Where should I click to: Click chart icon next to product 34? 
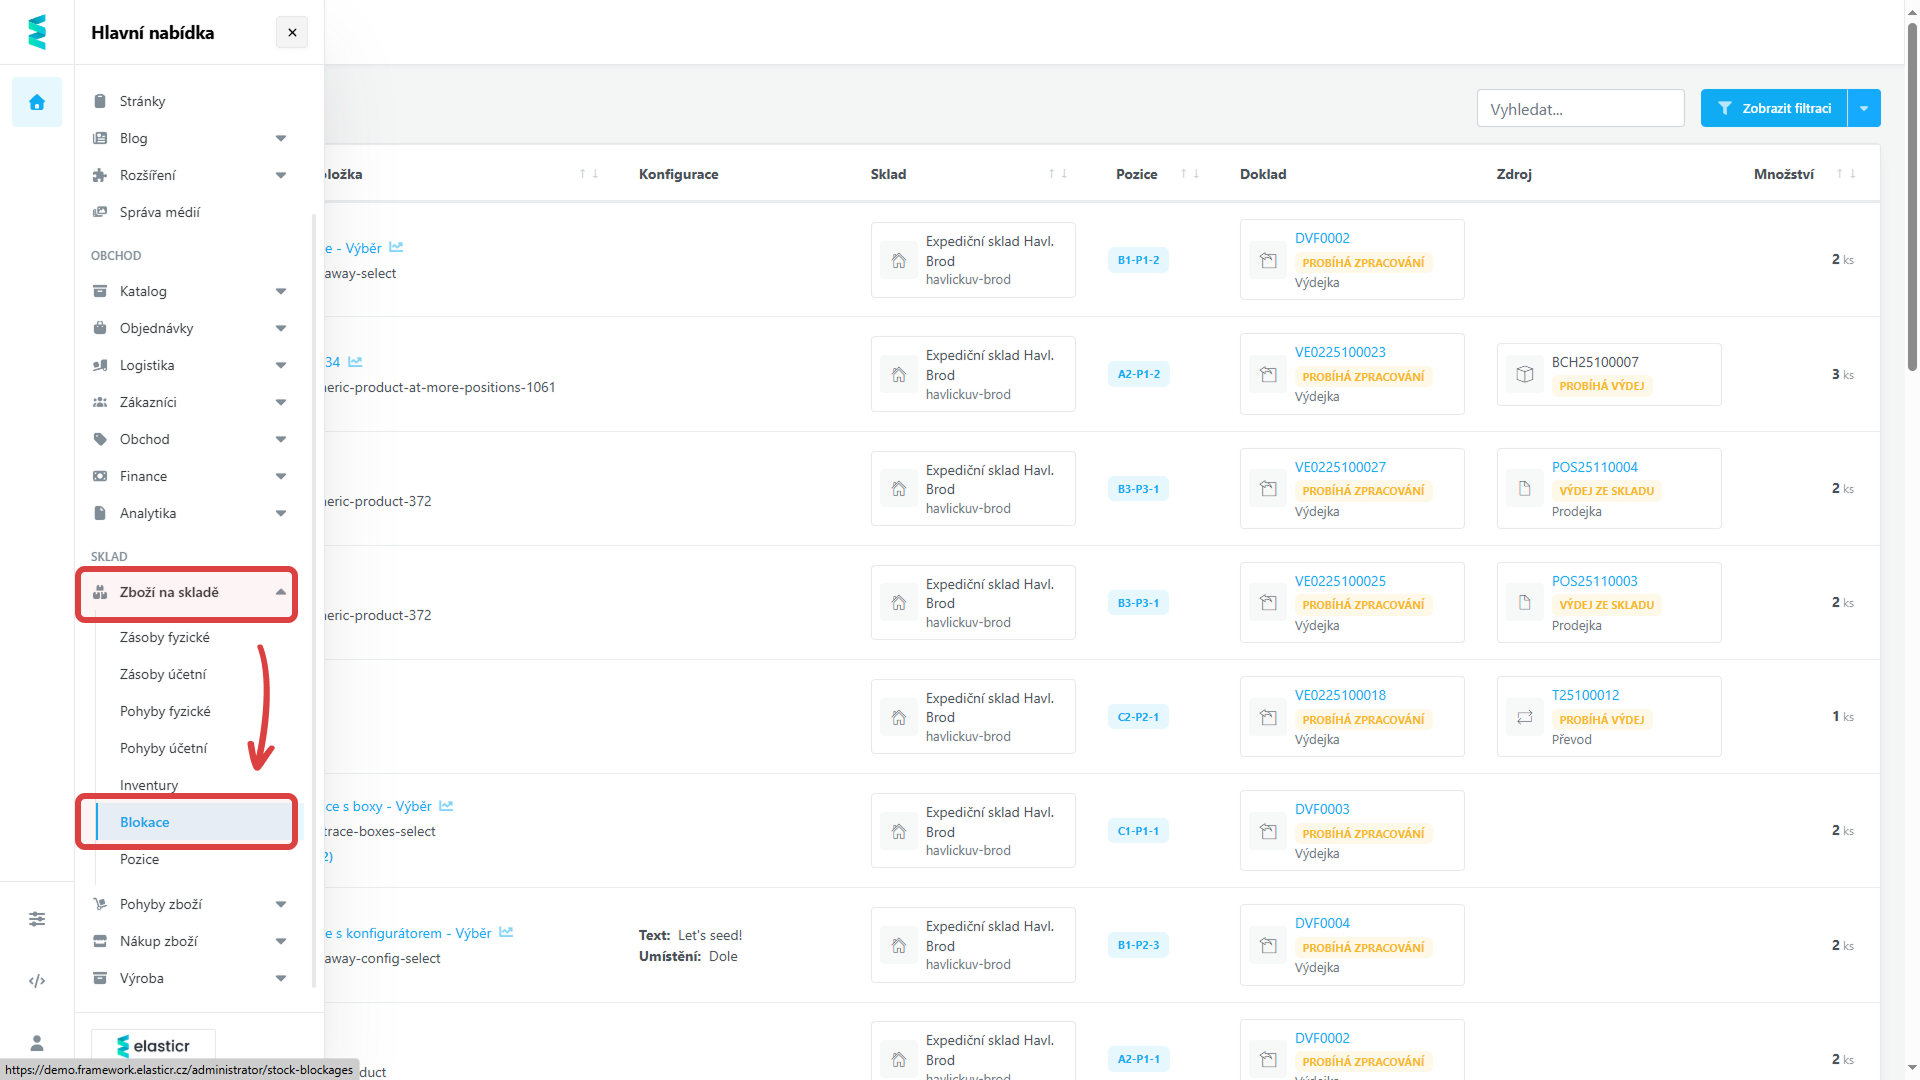coord(355,362)
